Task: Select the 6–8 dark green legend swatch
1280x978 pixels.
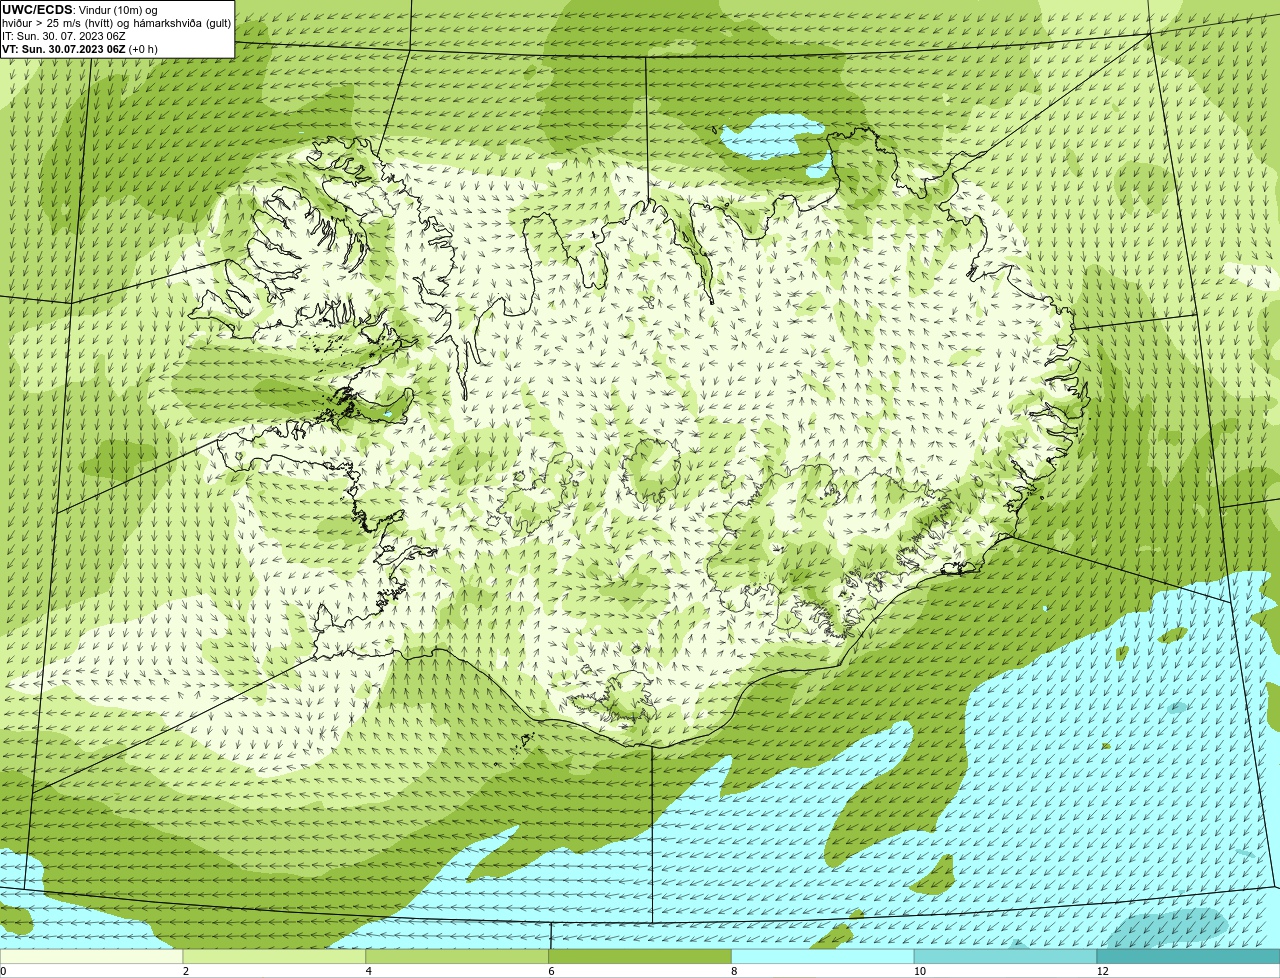Action: tap(640, 956)
